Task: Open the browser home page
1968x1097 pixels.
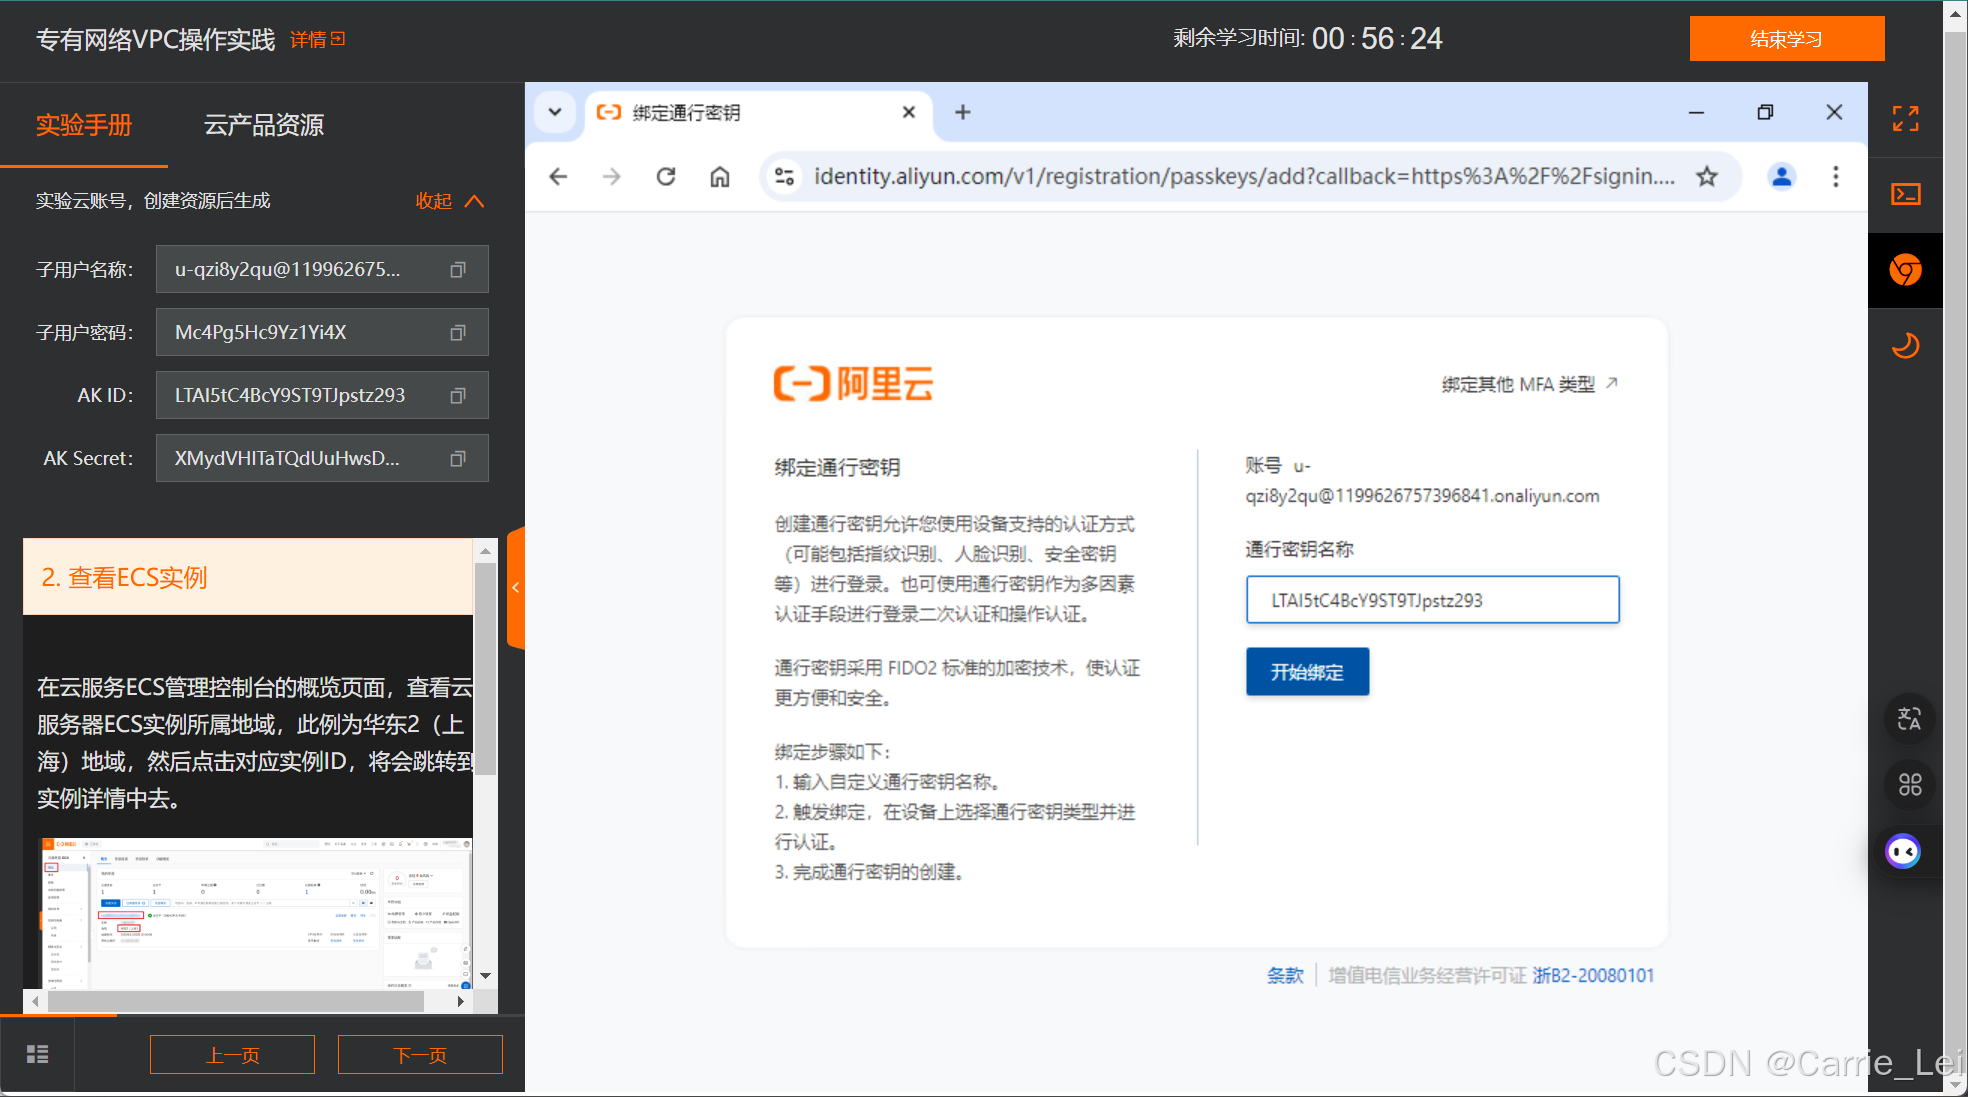Action: click(x=720, y=177)
